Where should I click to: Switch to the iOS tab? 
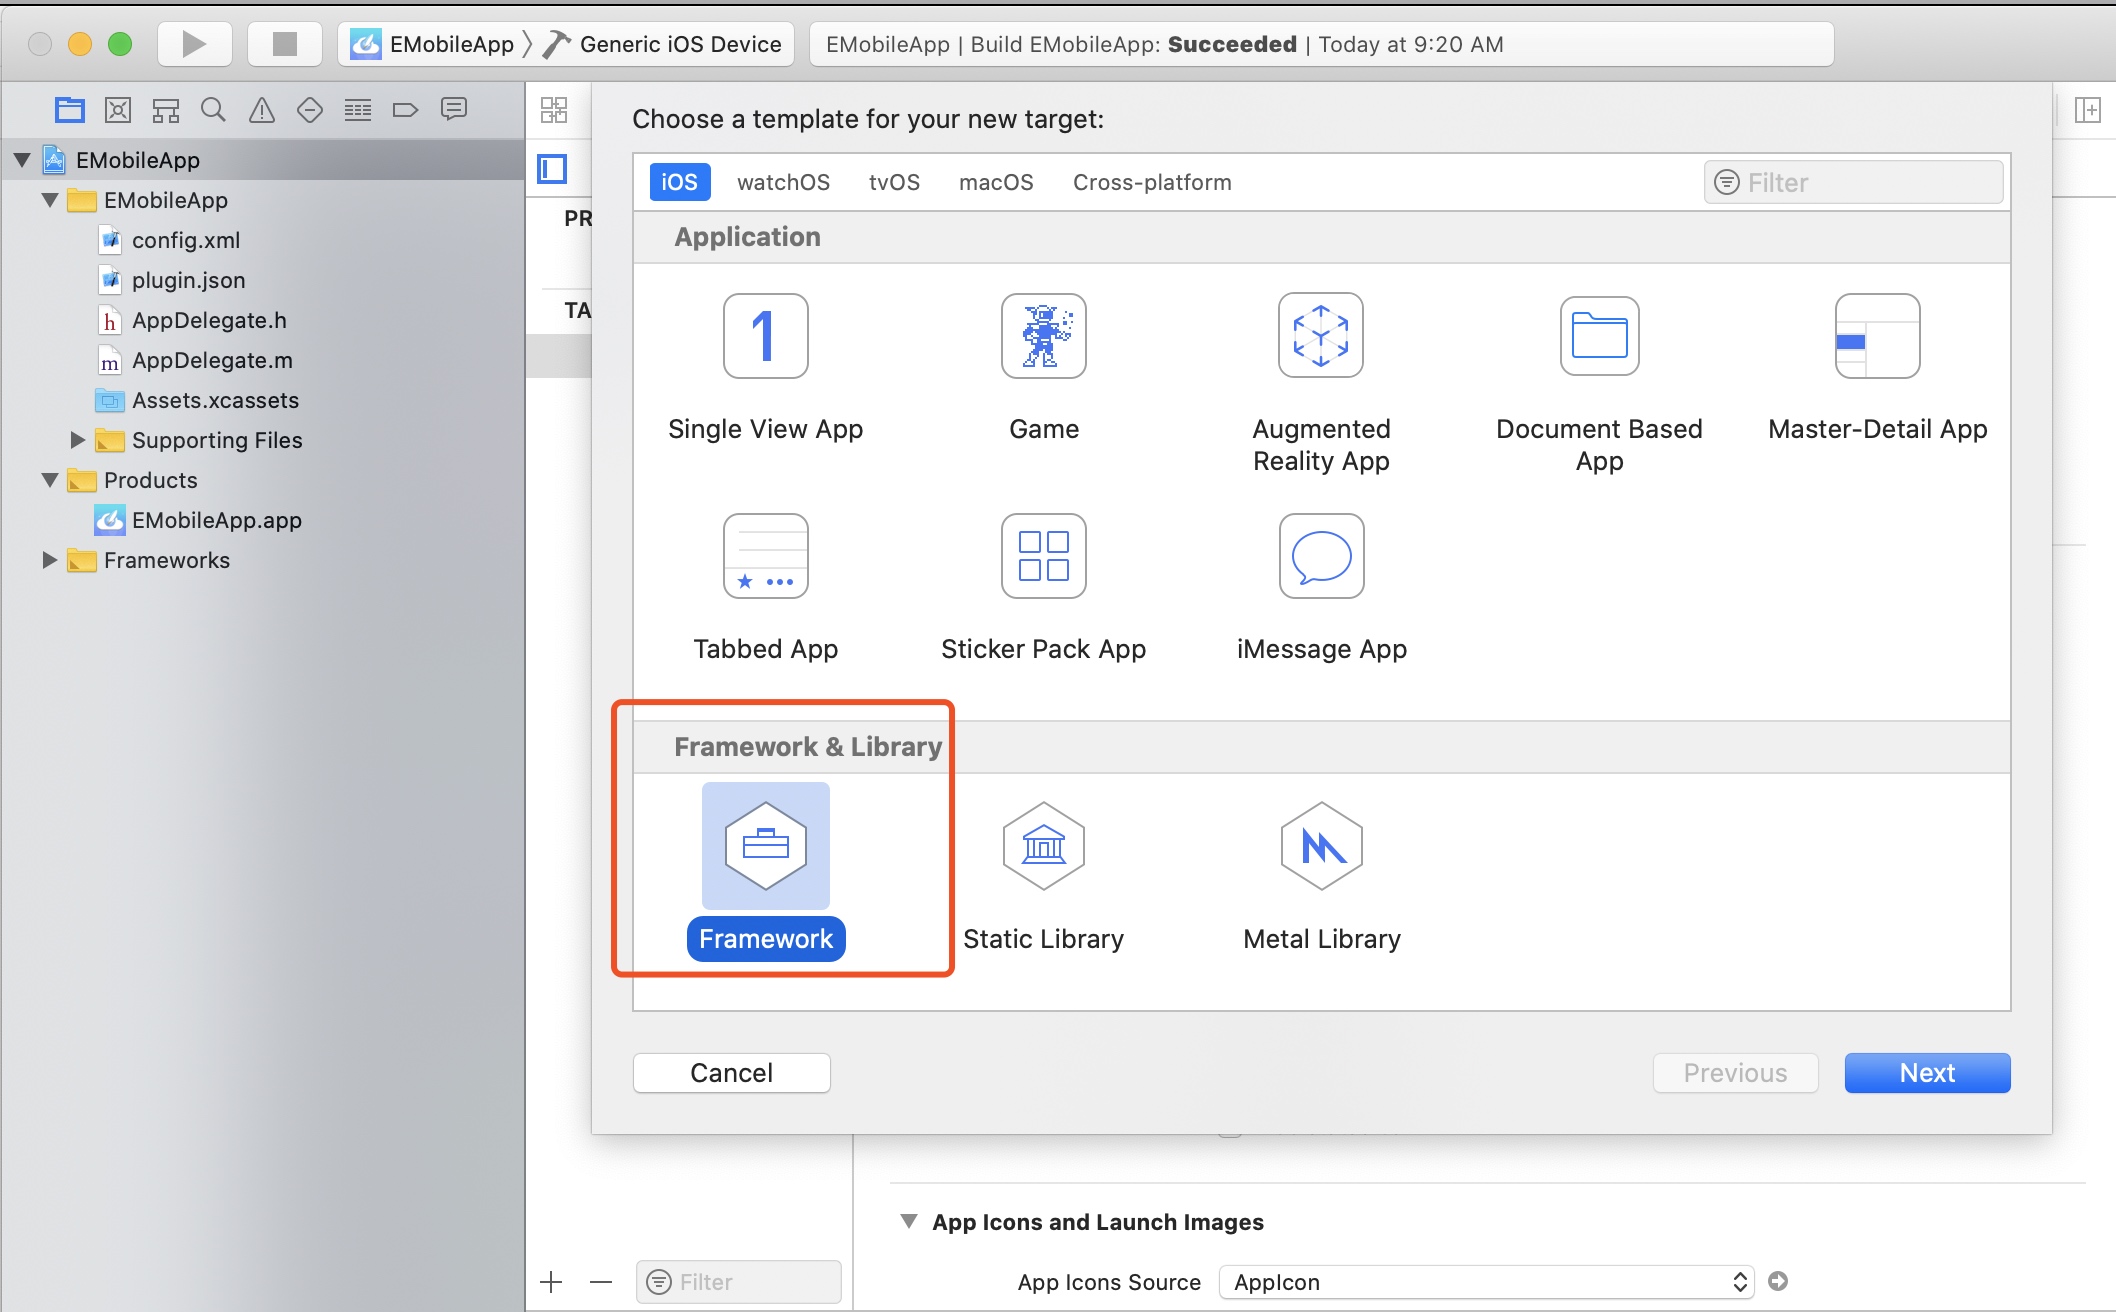pos(680,182)
